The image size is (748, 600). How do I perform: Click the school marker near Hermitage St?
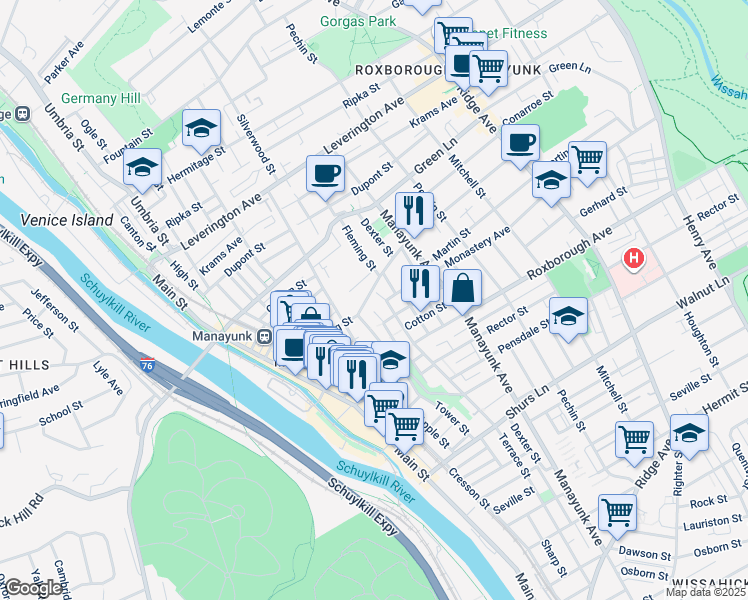click(201, 128)
